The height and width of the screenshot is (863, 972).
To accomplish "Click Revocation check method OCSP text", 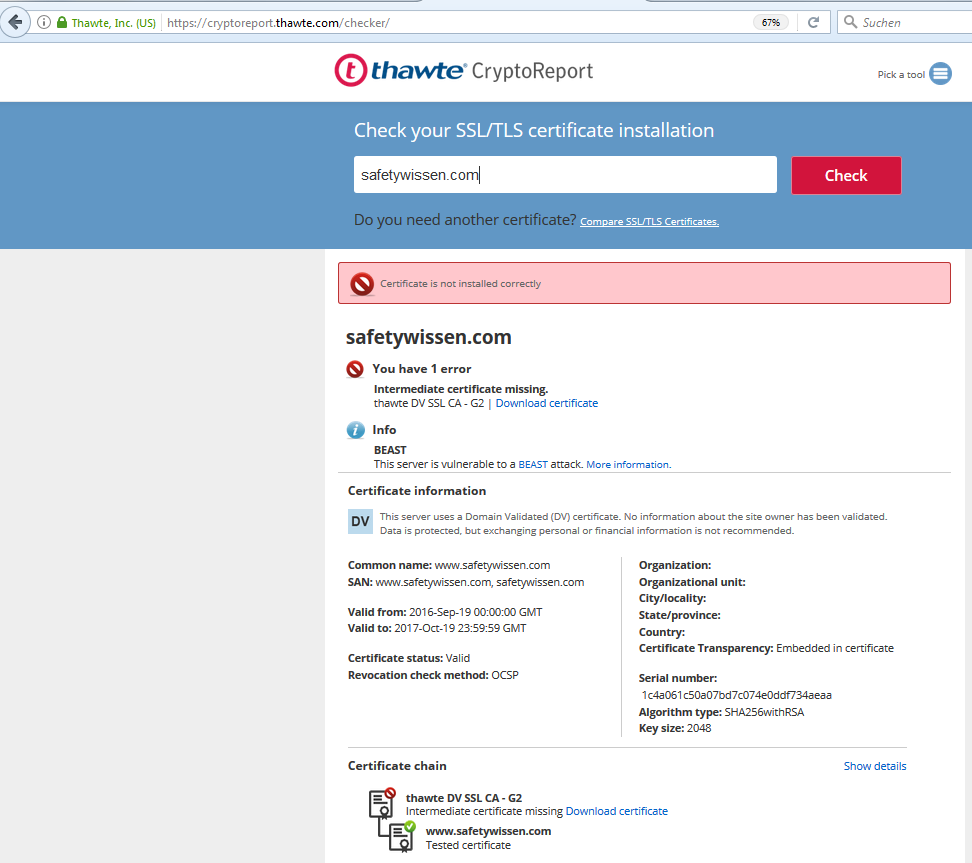I will (433, 675).
